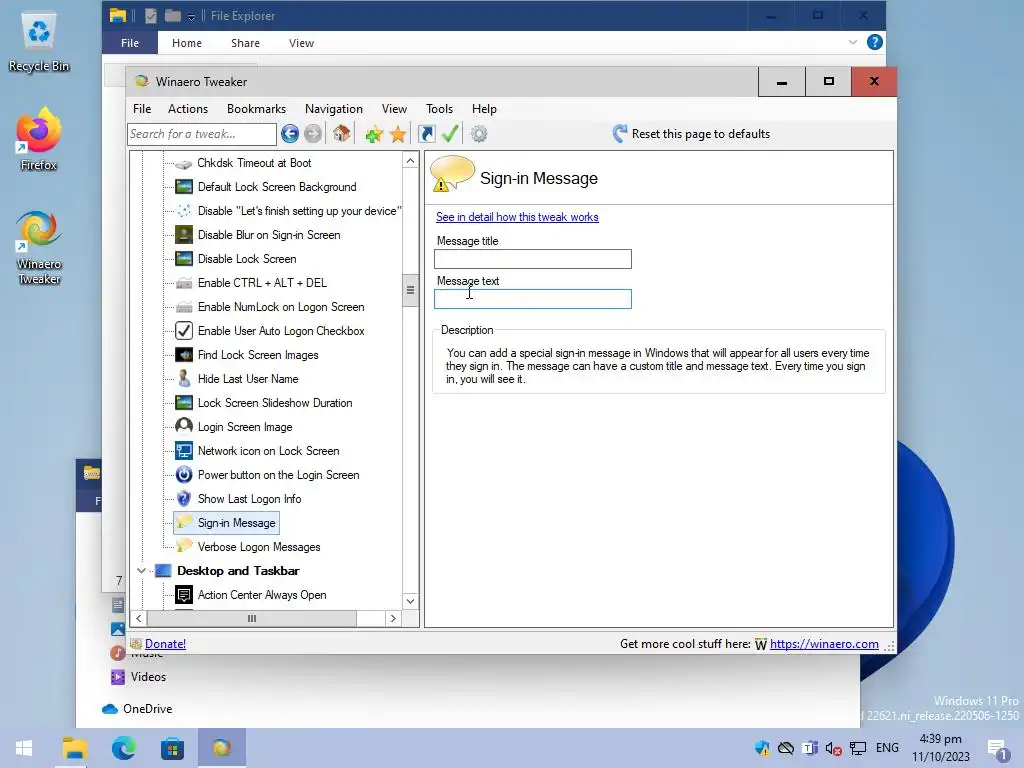Open settings gear in Tweaker toolbar
Image resolution: width=1024 pixels, height=768 pixels.
point(479,134)
